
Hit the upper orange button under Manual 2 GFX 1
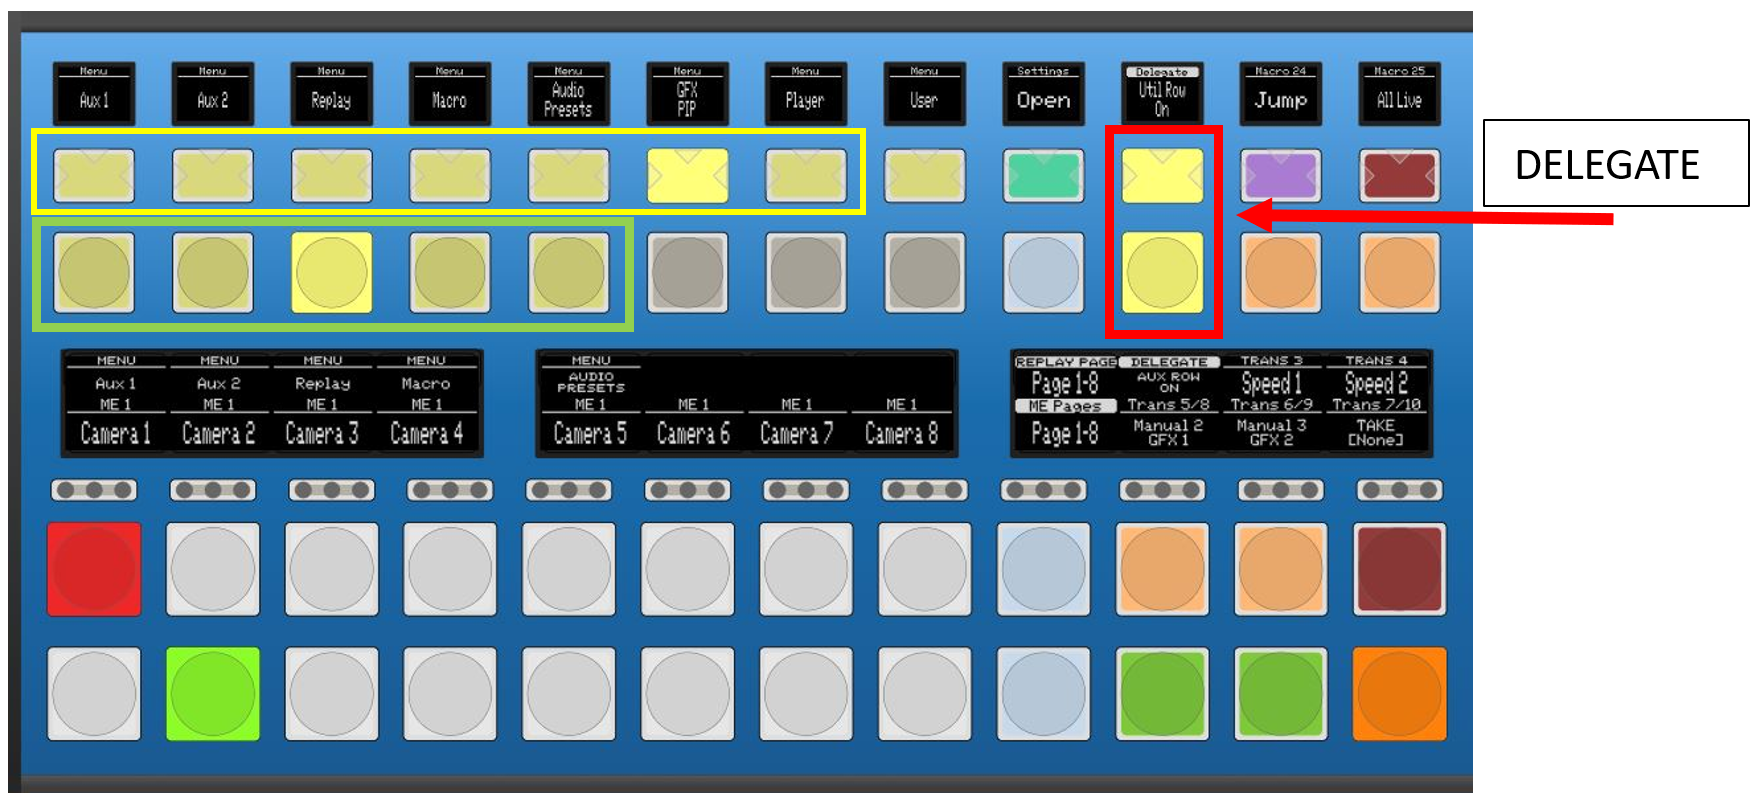(x=1162, y=569)
